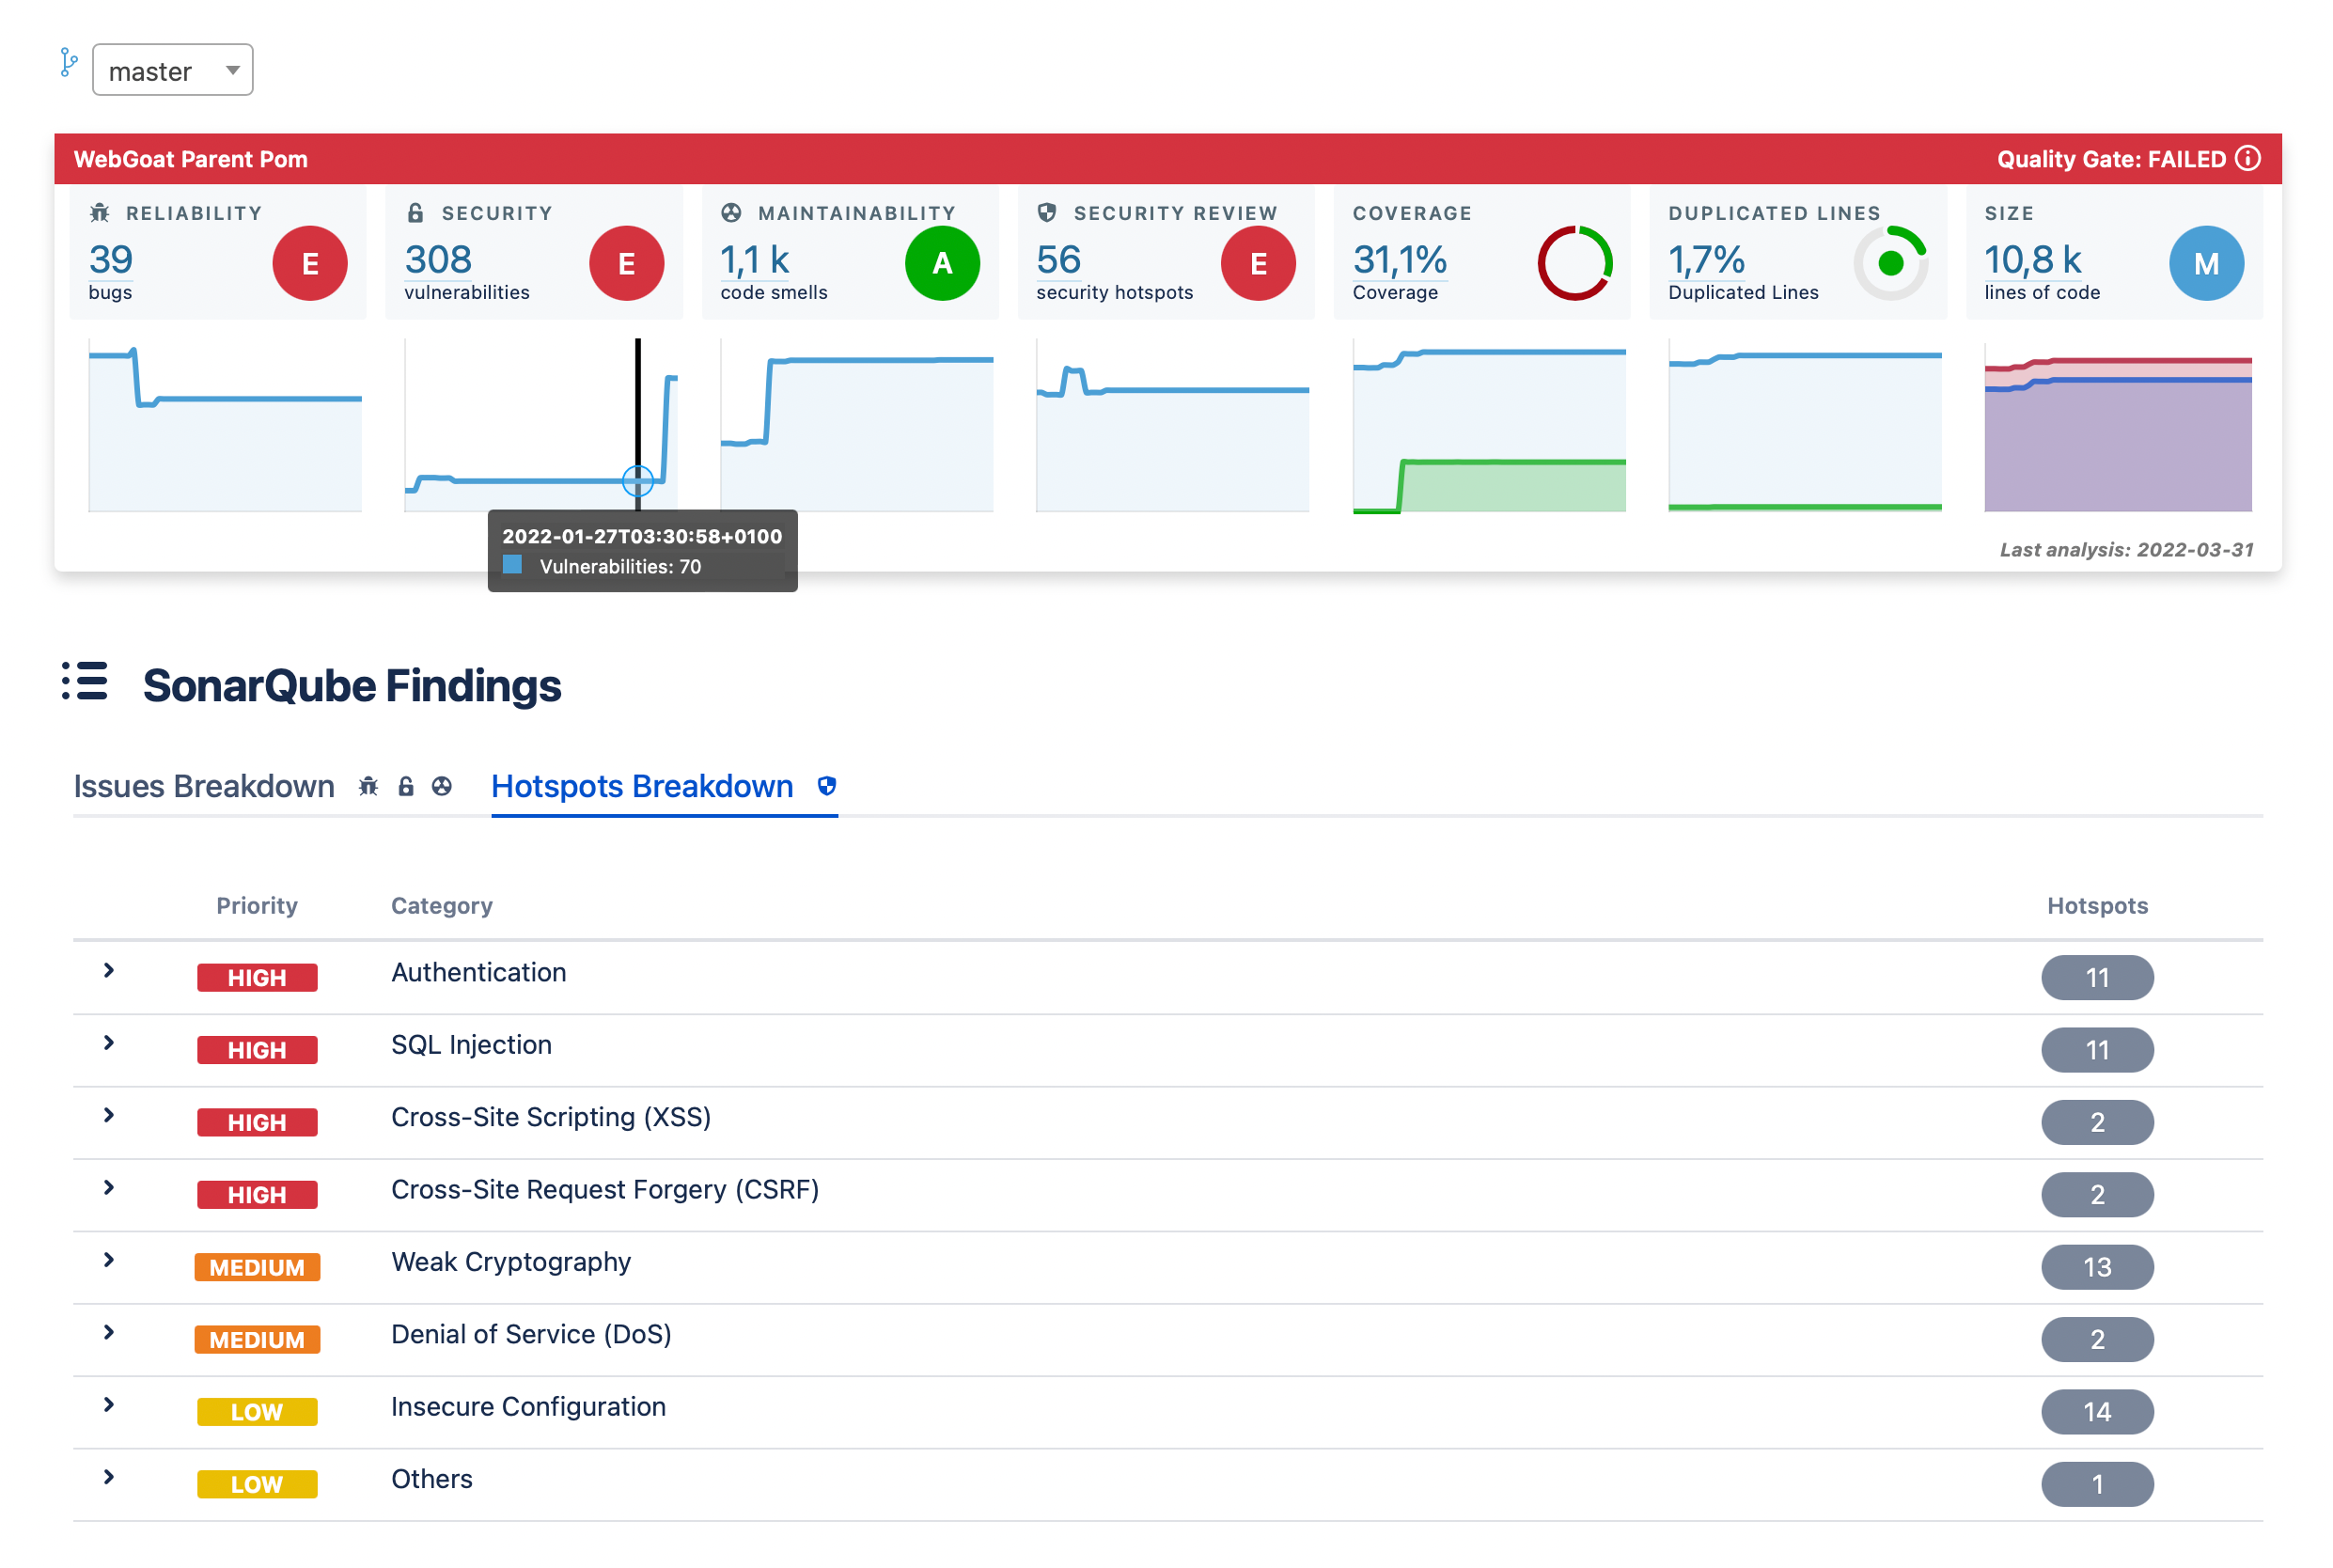Click the Reliability bug icon
This screenshot has height=1568, width=2333.
point(100,213)
